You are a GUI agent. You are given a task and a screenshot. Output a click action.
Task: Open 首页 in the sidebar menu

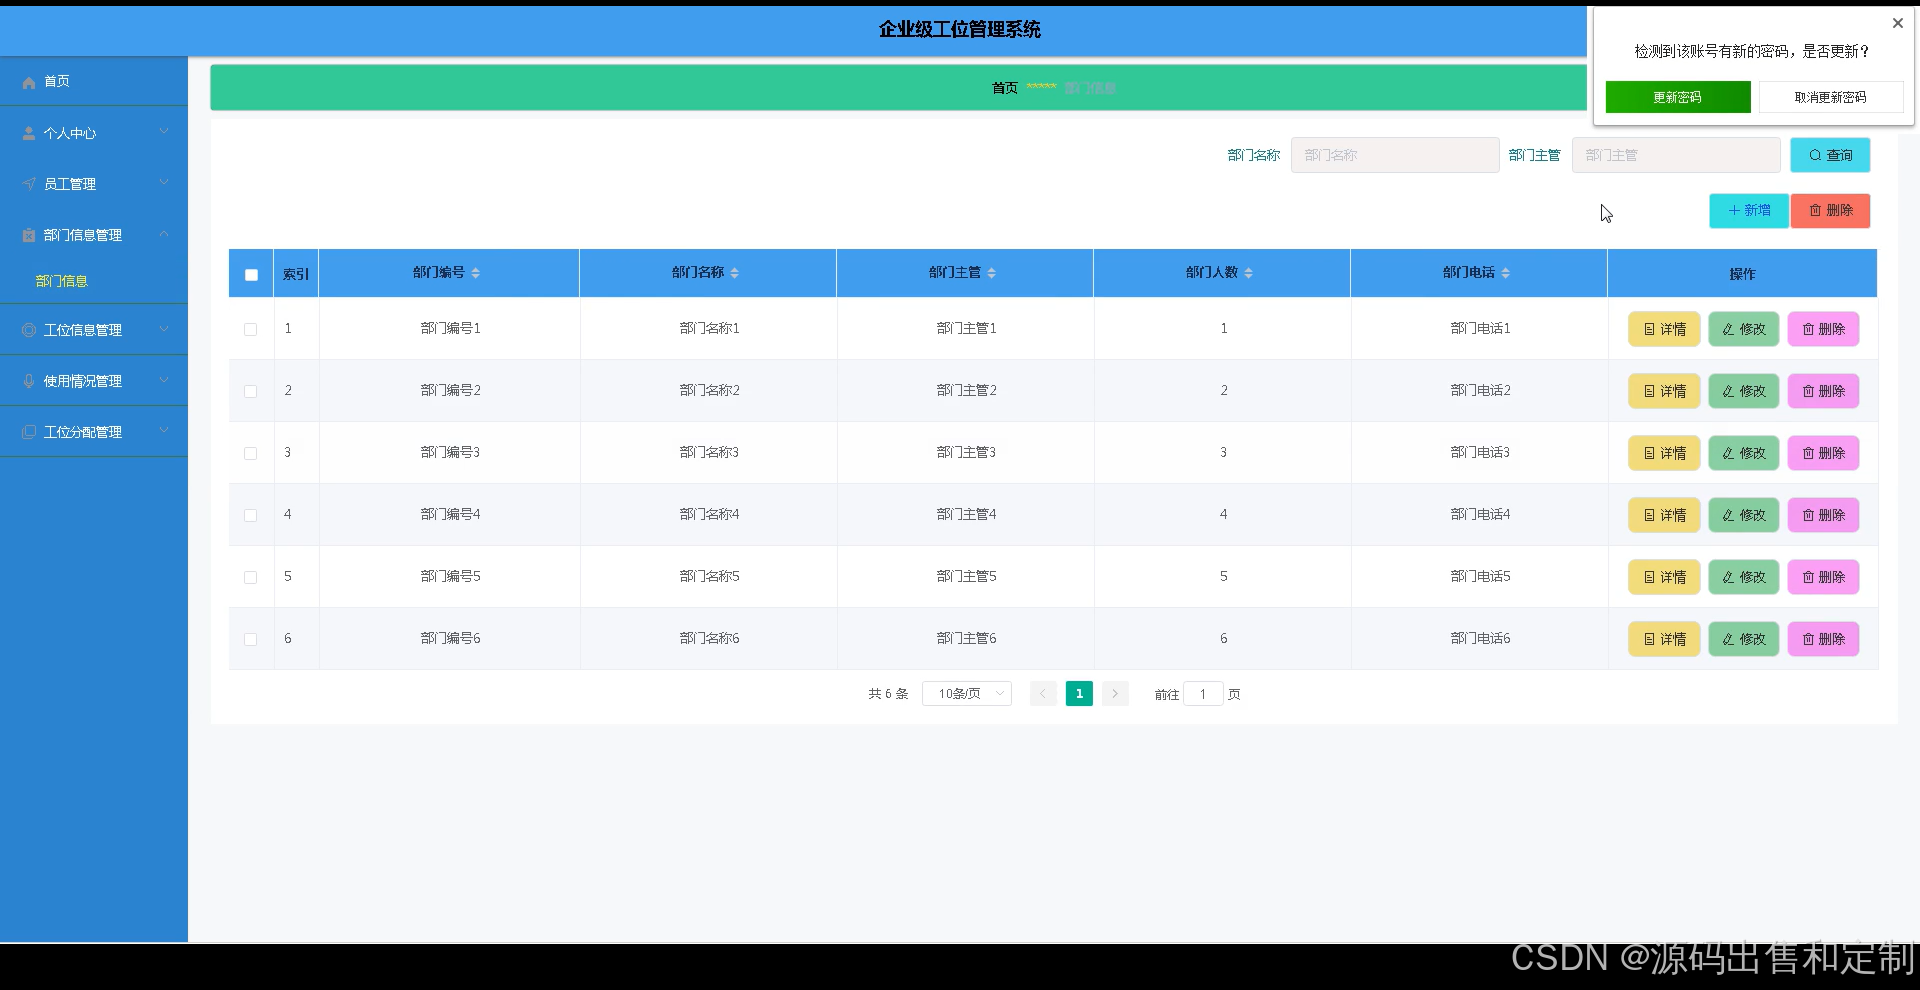(94, 82)
